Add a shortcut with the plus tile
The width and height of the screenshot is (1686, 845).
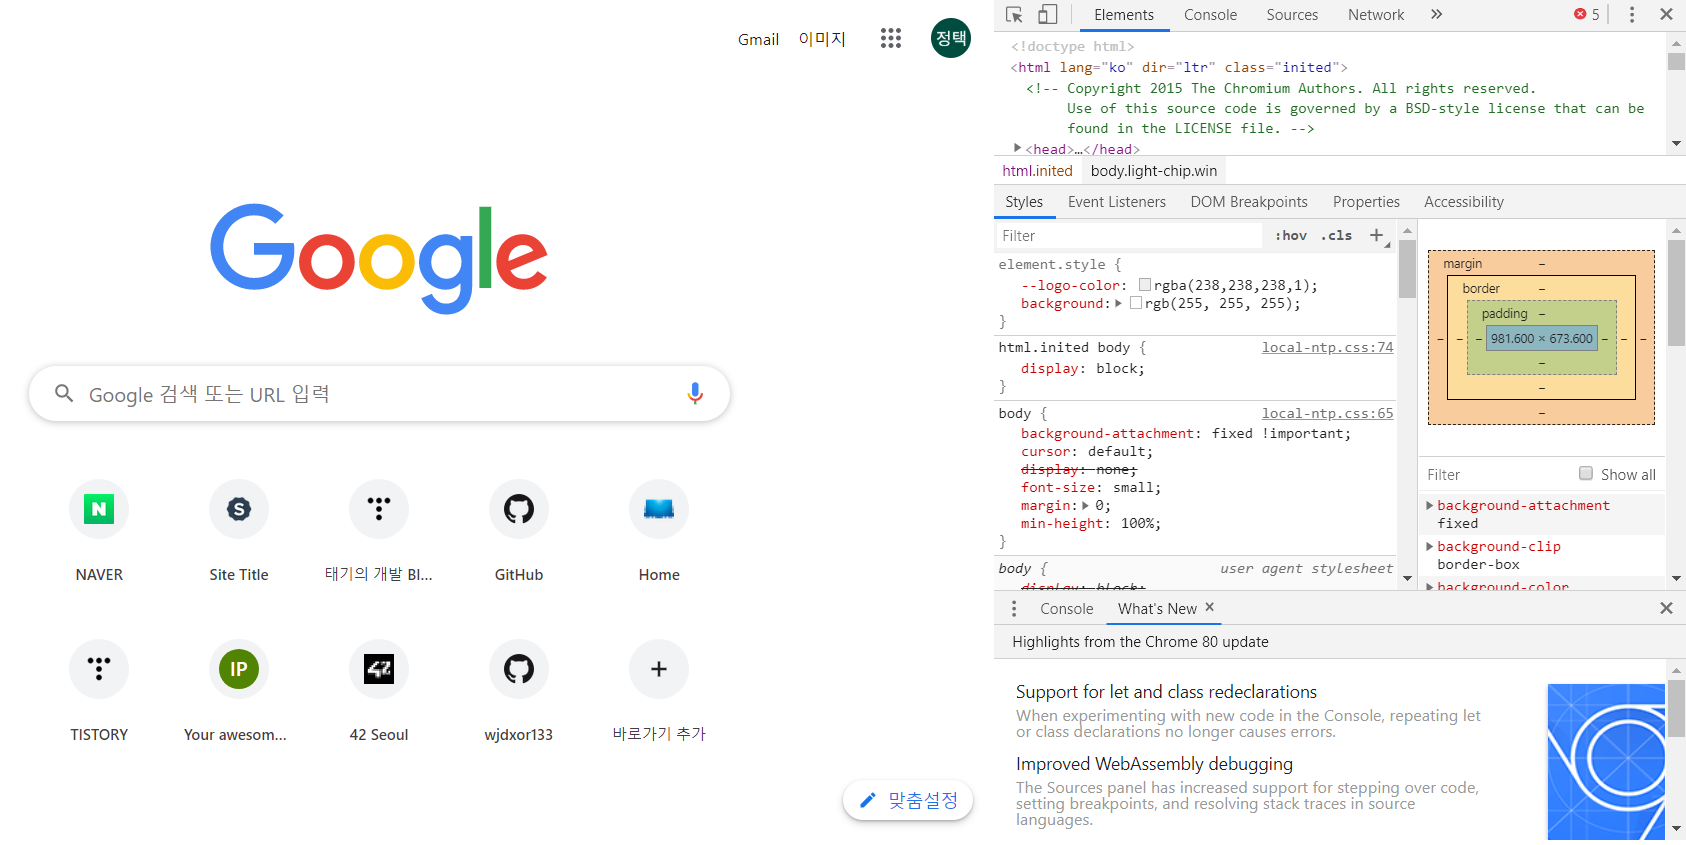click(659, 669)
